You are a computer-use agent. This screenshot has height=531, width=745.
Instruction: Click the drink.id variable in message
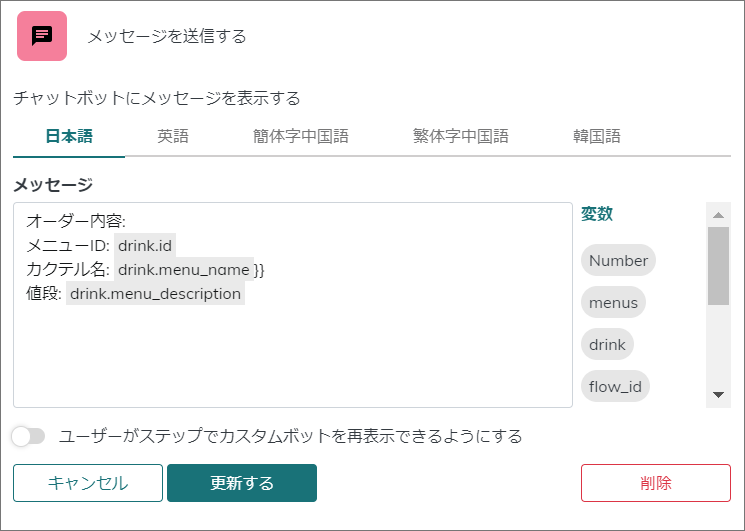click(146, 245)
